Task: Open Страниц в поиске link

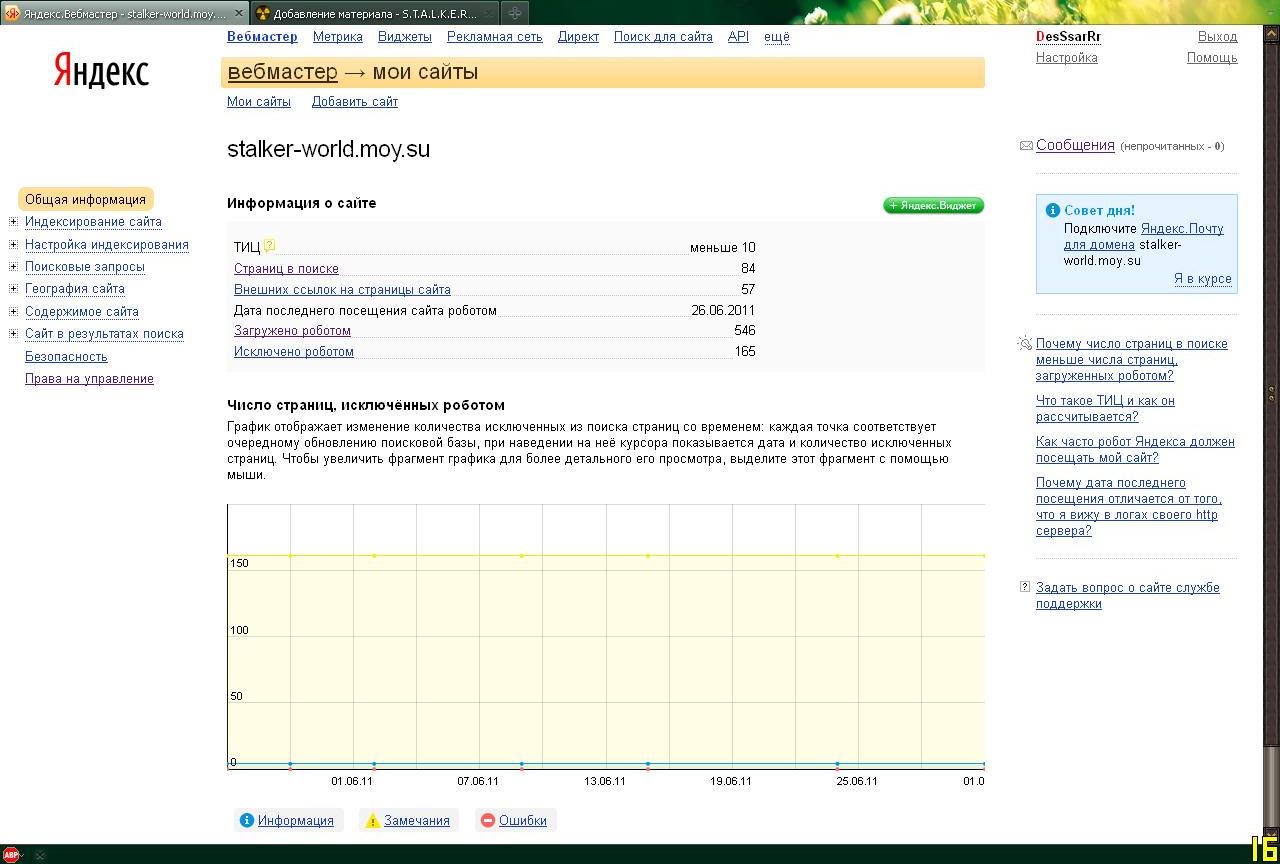Action: pos(286,268)
